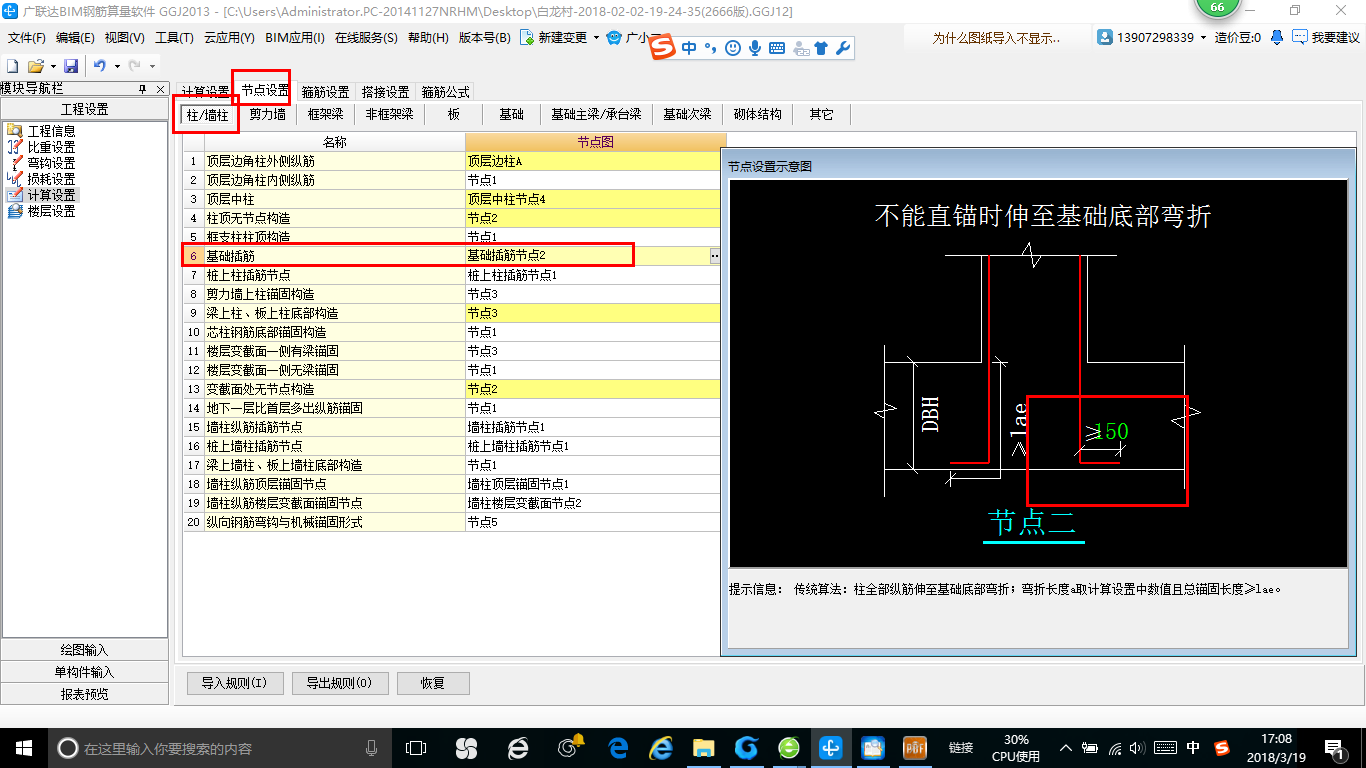Click the Sogou IME soft keyboard icon
Viewport: 1366px width, 768px height.
(776, 48)
